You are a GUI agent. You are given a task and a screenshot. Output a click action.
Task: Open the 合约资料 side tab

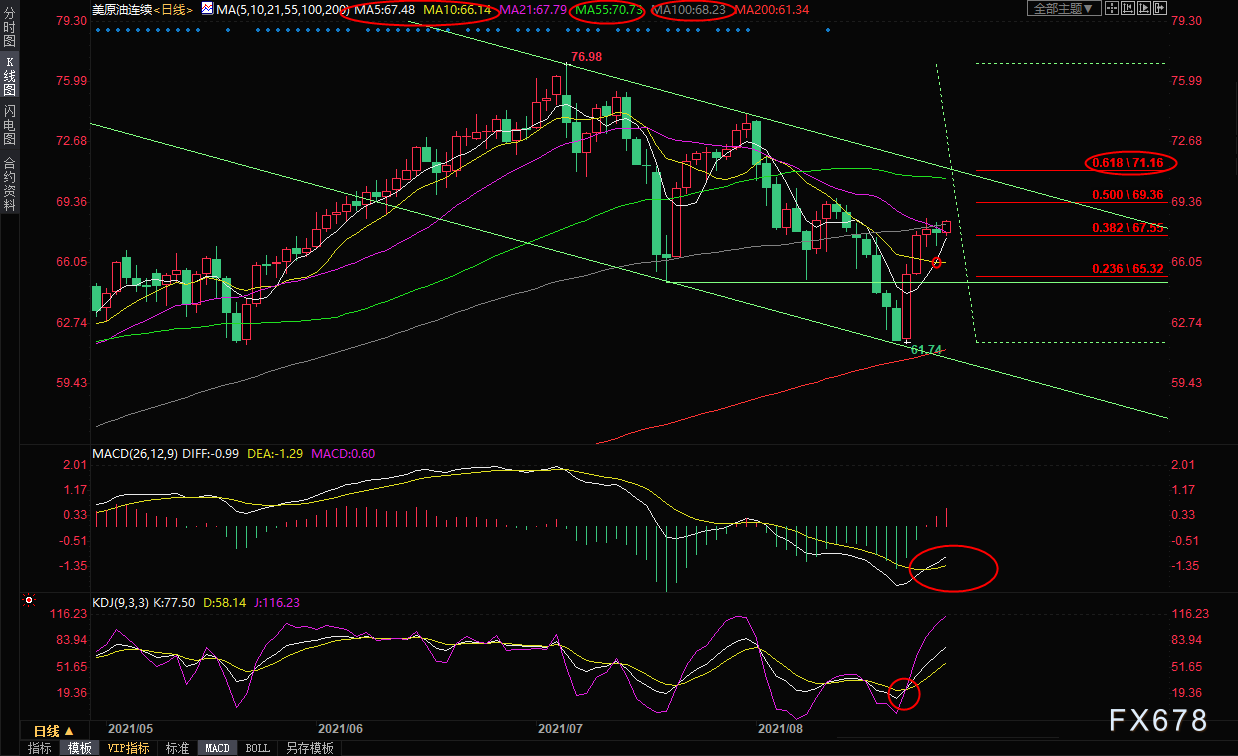(x=9, y=183)
